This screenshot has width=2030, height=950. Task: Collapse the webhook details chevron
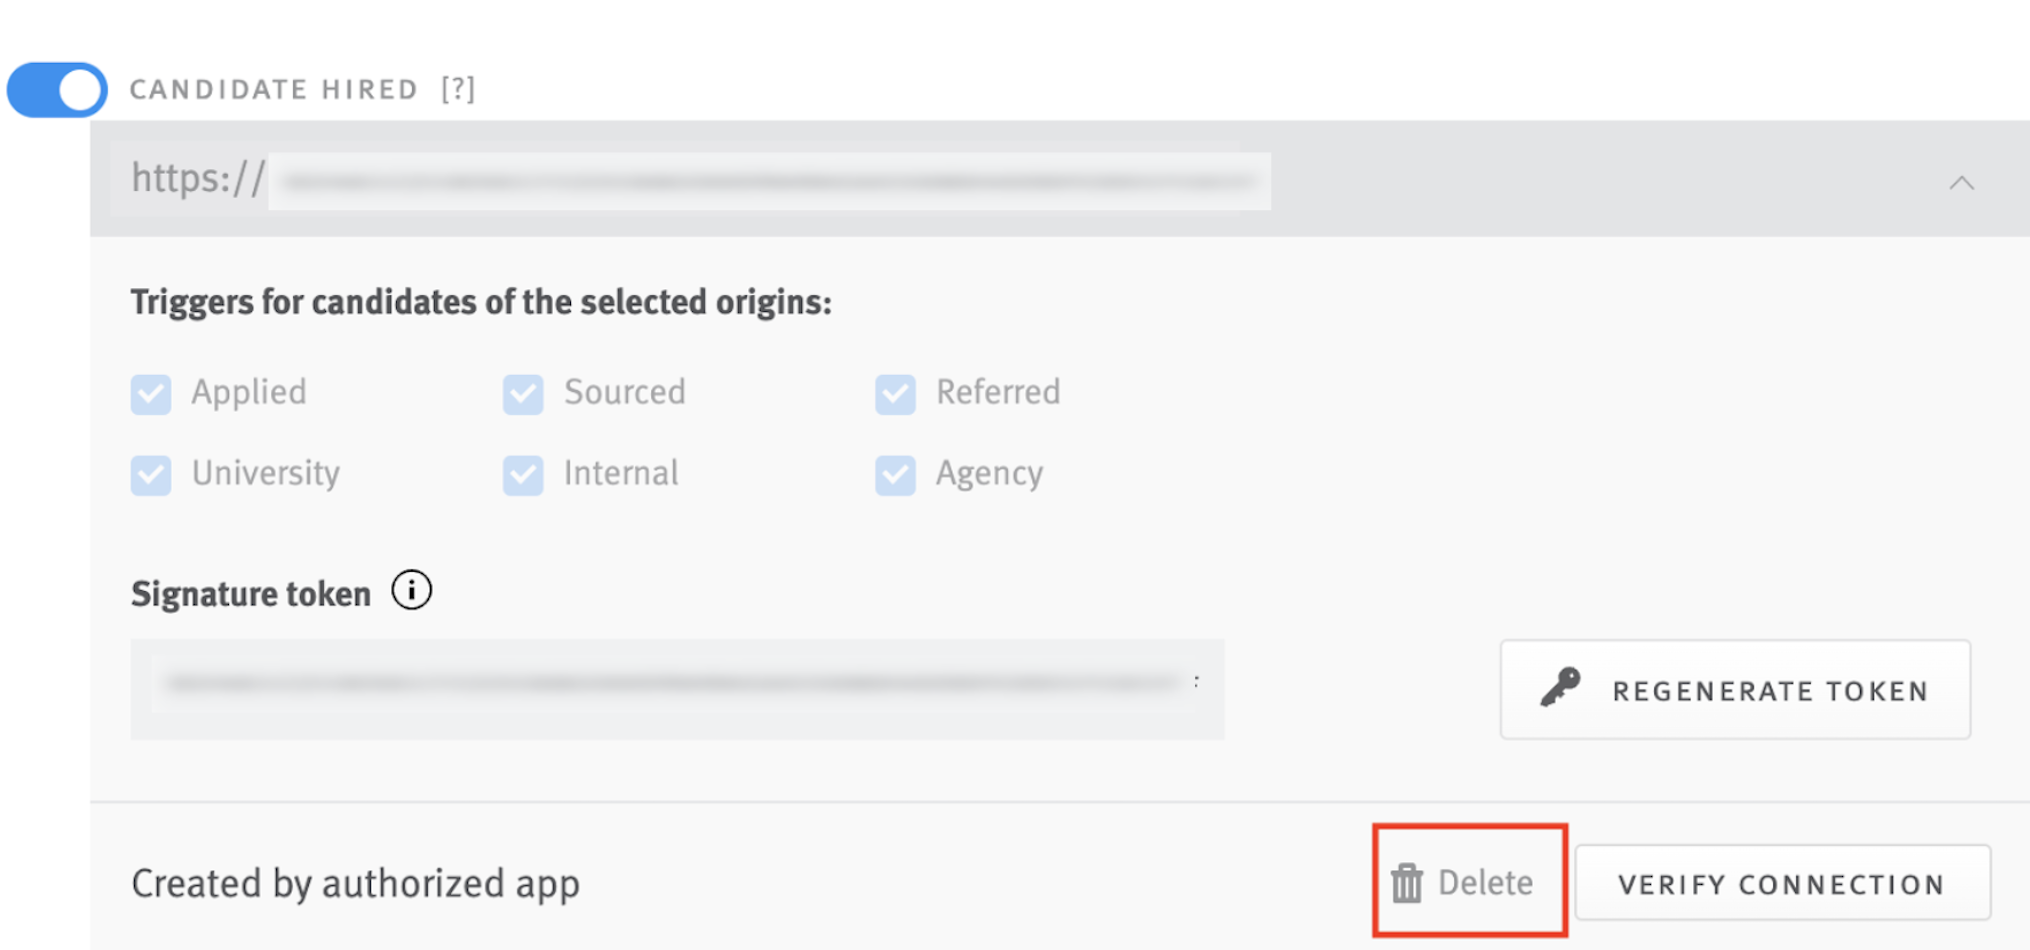point(1961,182)
